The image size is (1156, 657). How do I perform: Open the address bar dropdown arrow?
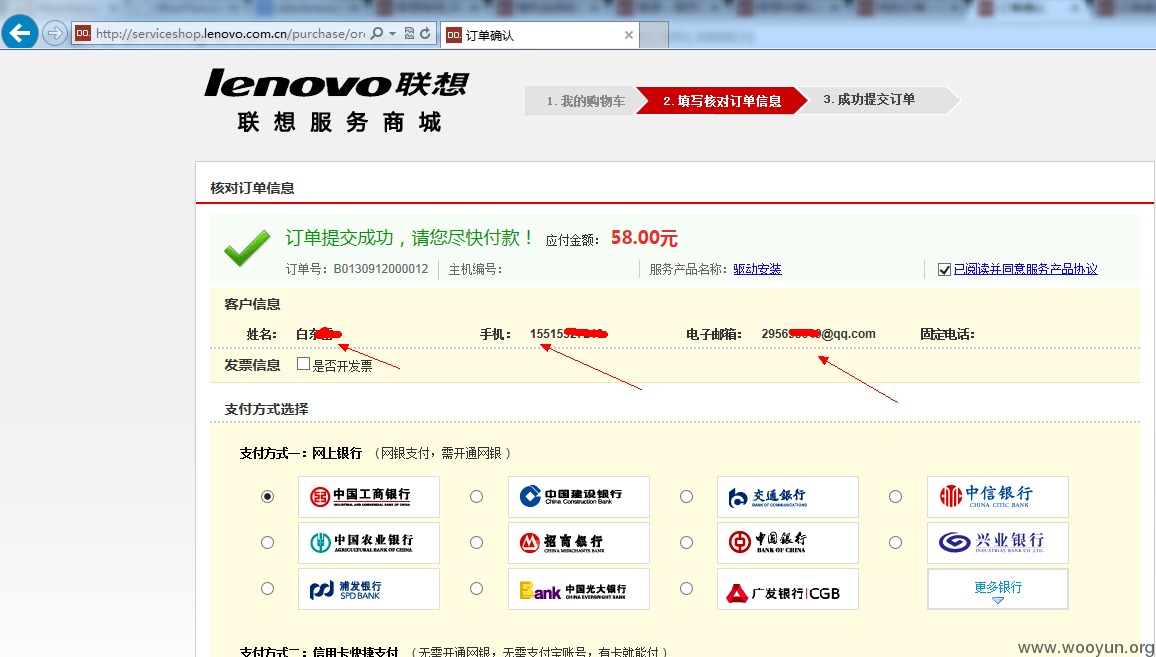click(392, 33)
